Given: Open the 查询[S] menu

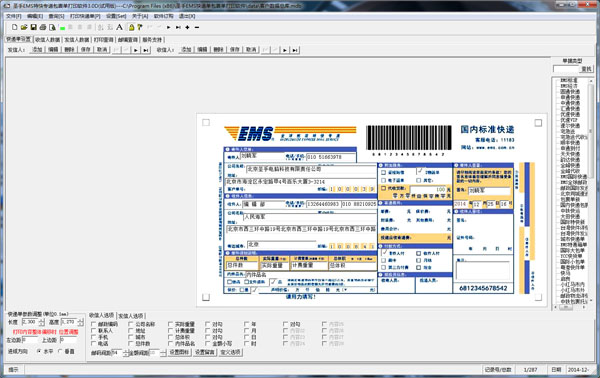Looking at the screenshot, I should [56, 16].
